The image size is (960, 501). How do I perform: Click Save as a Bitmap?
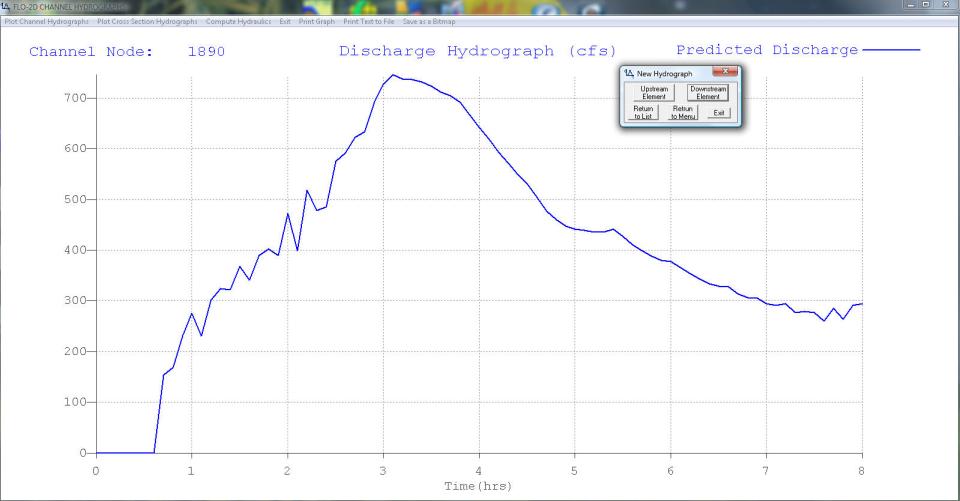coord(431,21)
